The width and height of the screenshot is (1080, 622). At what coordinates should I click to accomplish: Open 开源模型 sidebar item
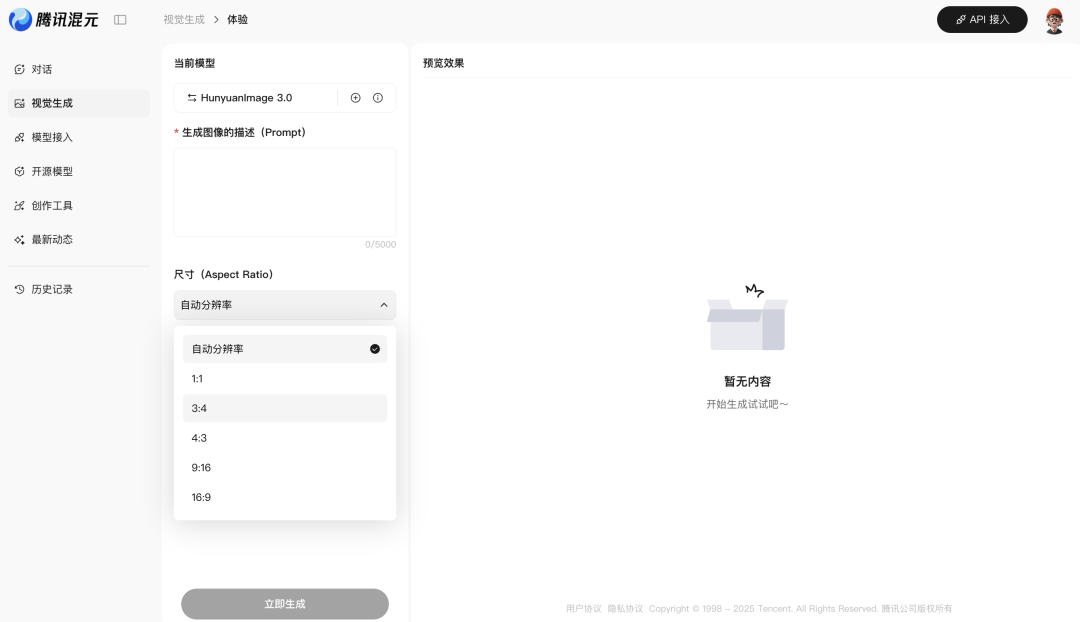pos(52,171)
